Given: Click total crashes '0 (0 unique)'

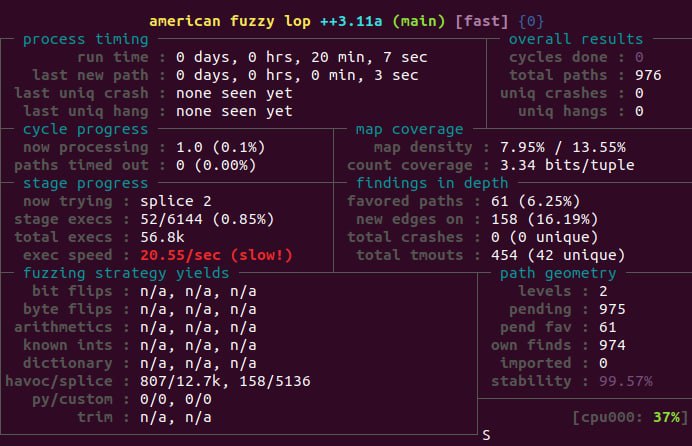Looking at the screenshot, I should (x=544, y=237).
